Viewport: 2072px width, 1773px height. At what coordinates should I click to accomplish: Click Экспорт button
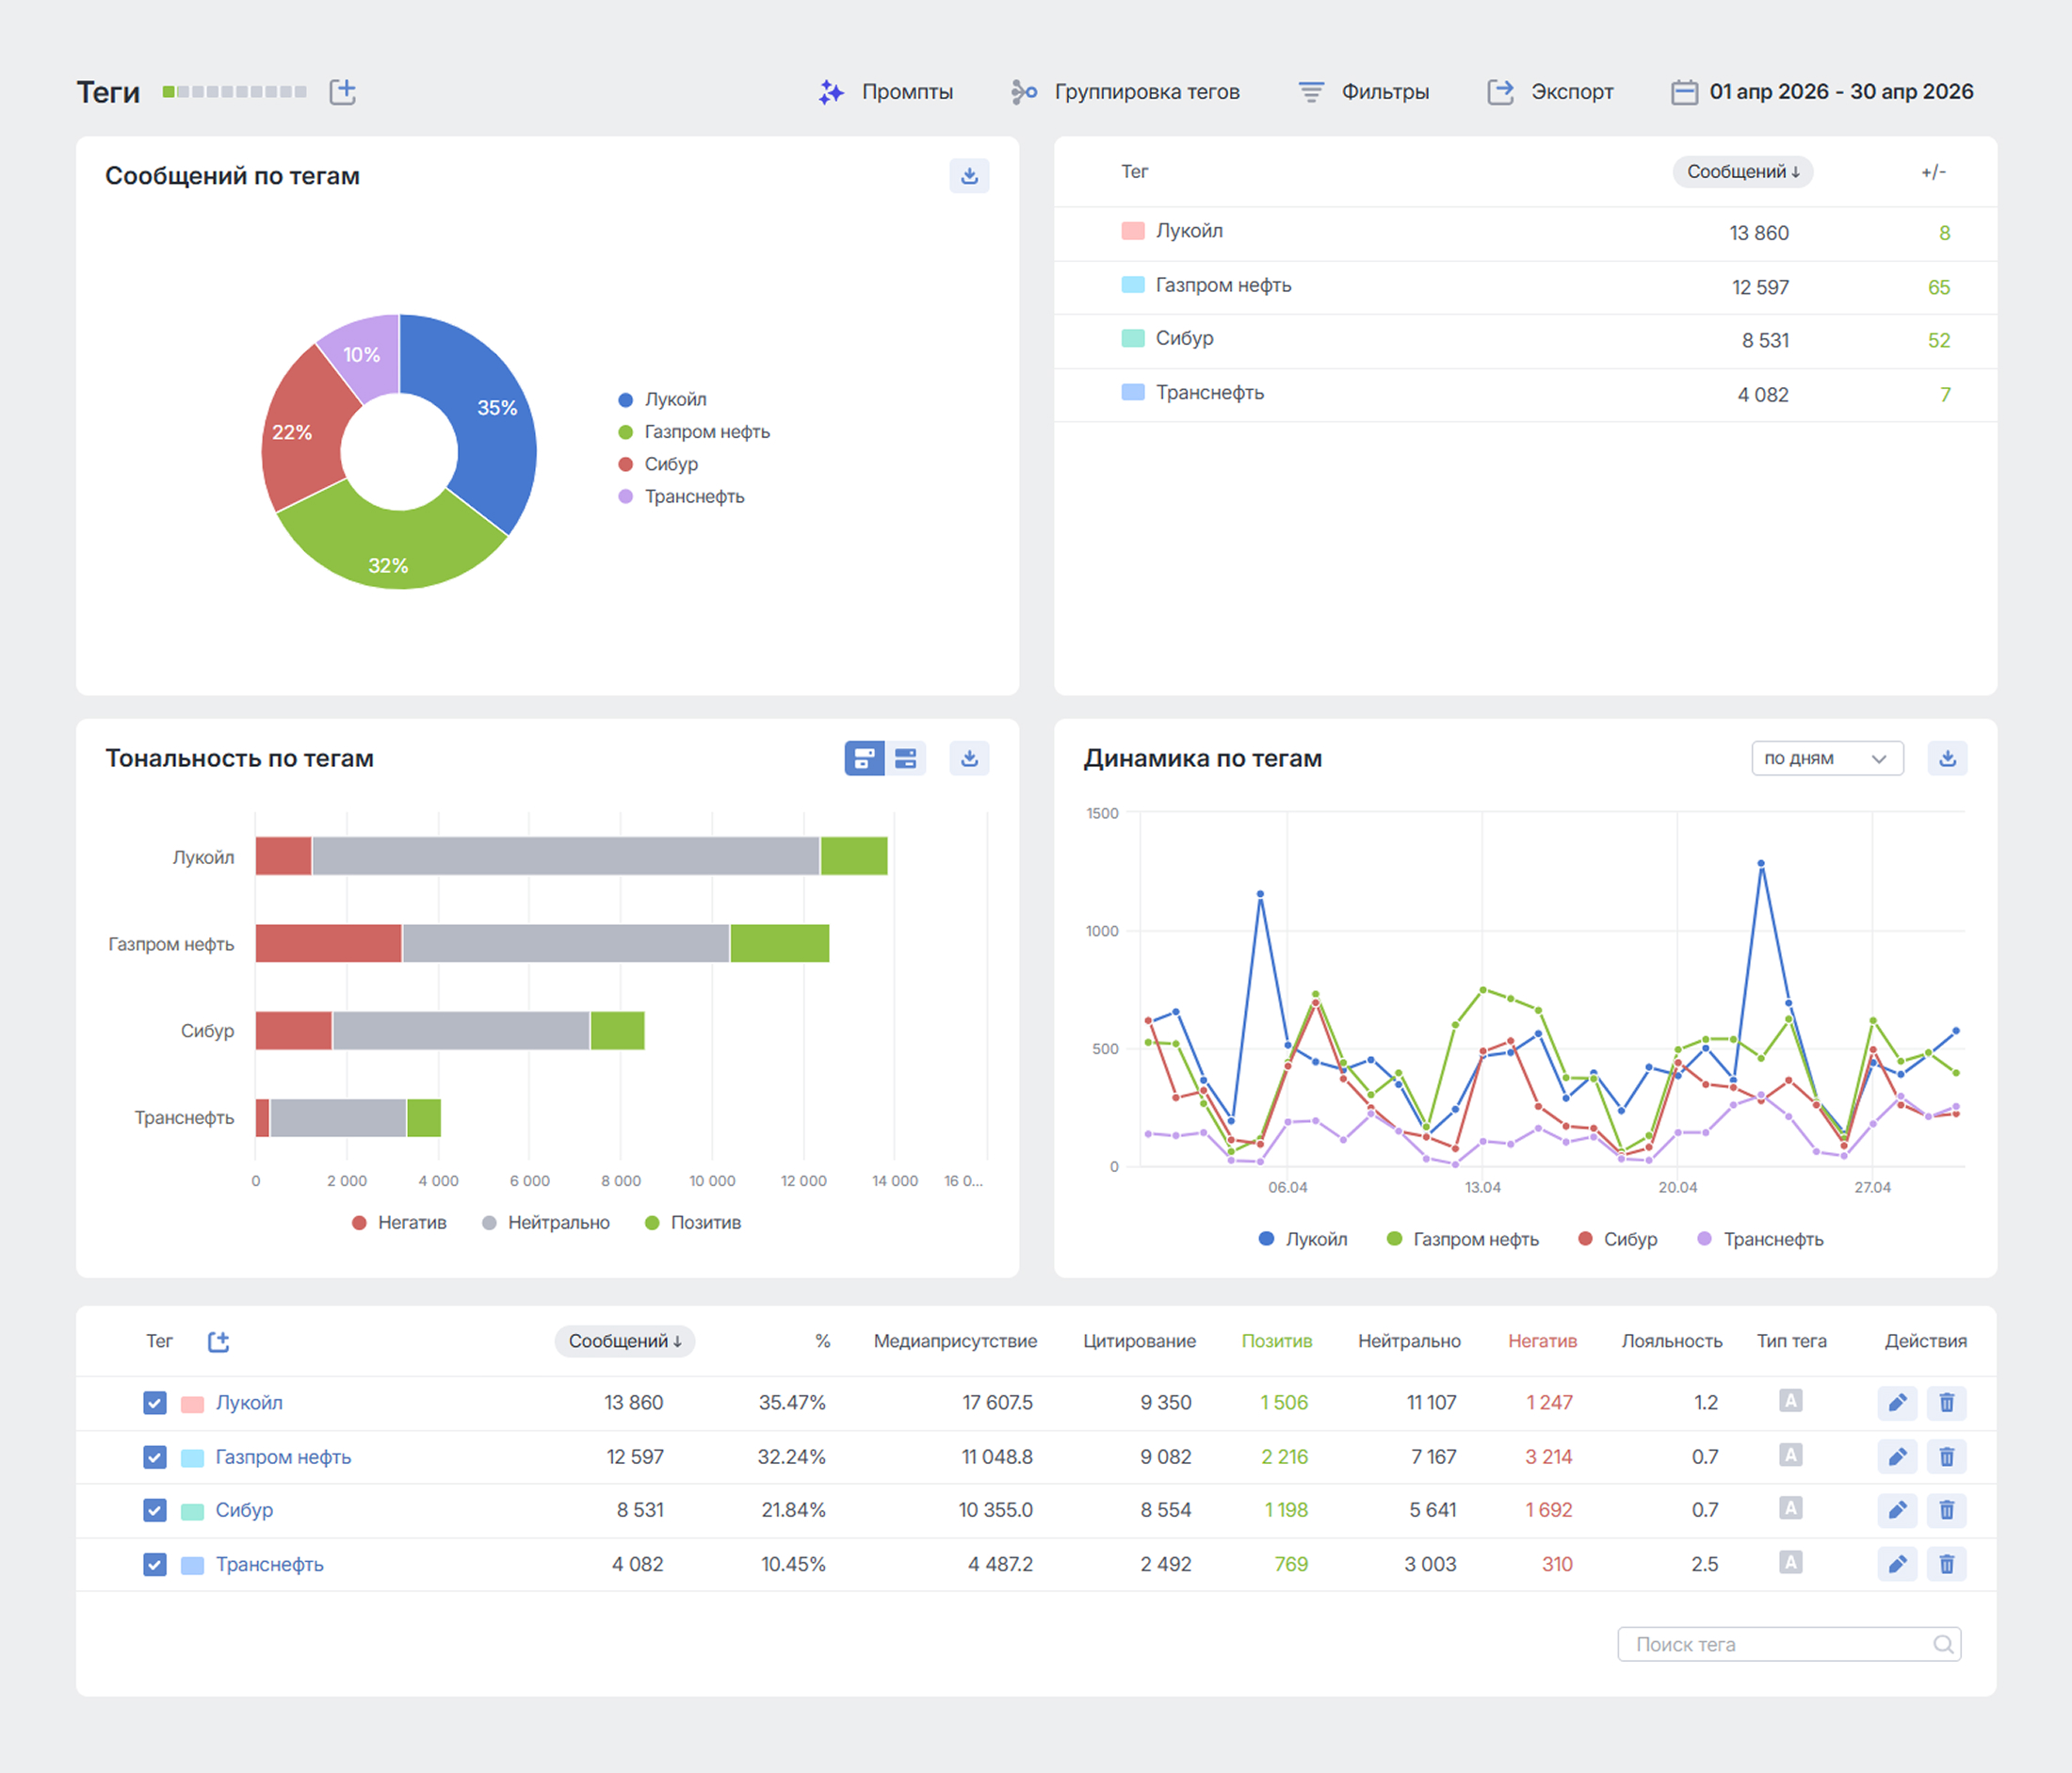(x=1550, y=92)
